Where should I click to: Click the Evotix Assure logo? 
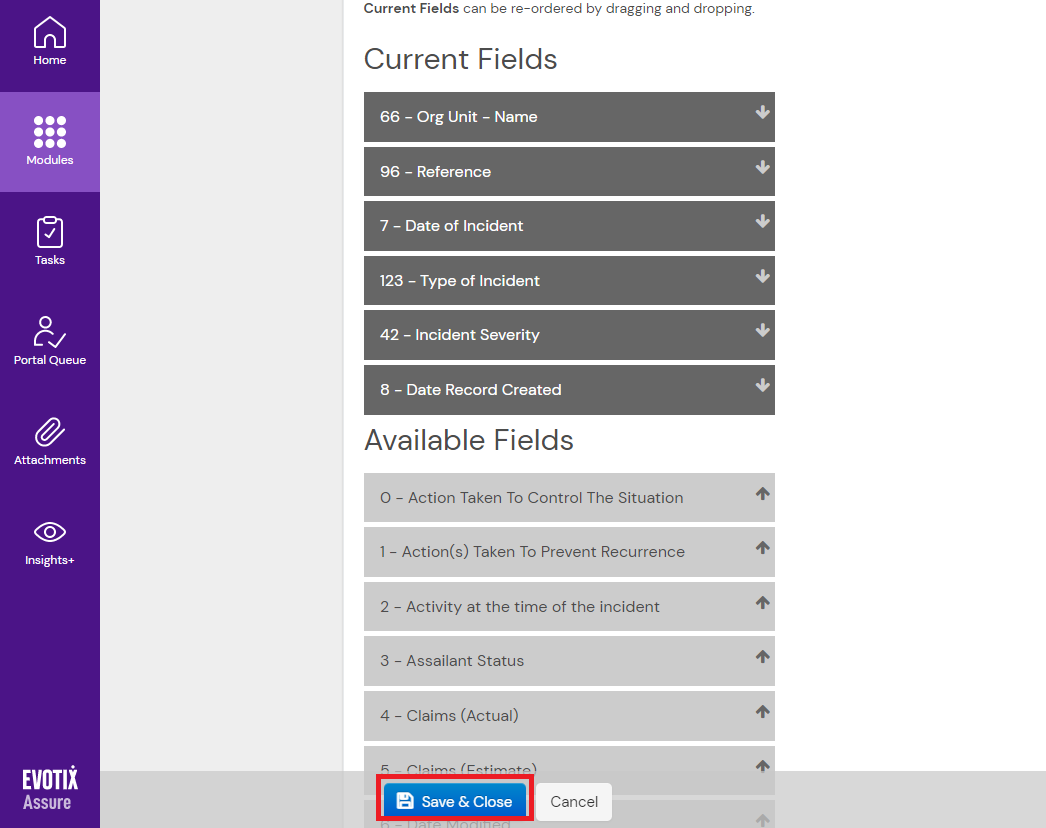pyautogui.click(x=50, y=789)
